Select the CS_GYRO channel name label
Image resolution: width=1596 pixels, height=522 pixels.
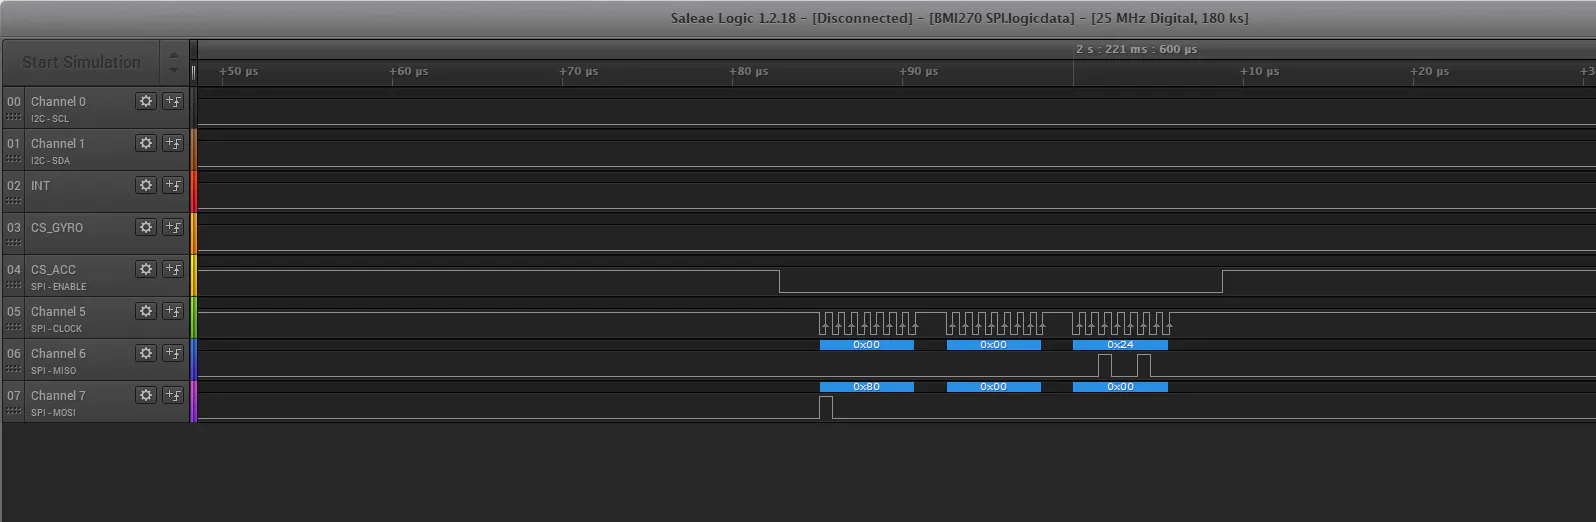57,228
